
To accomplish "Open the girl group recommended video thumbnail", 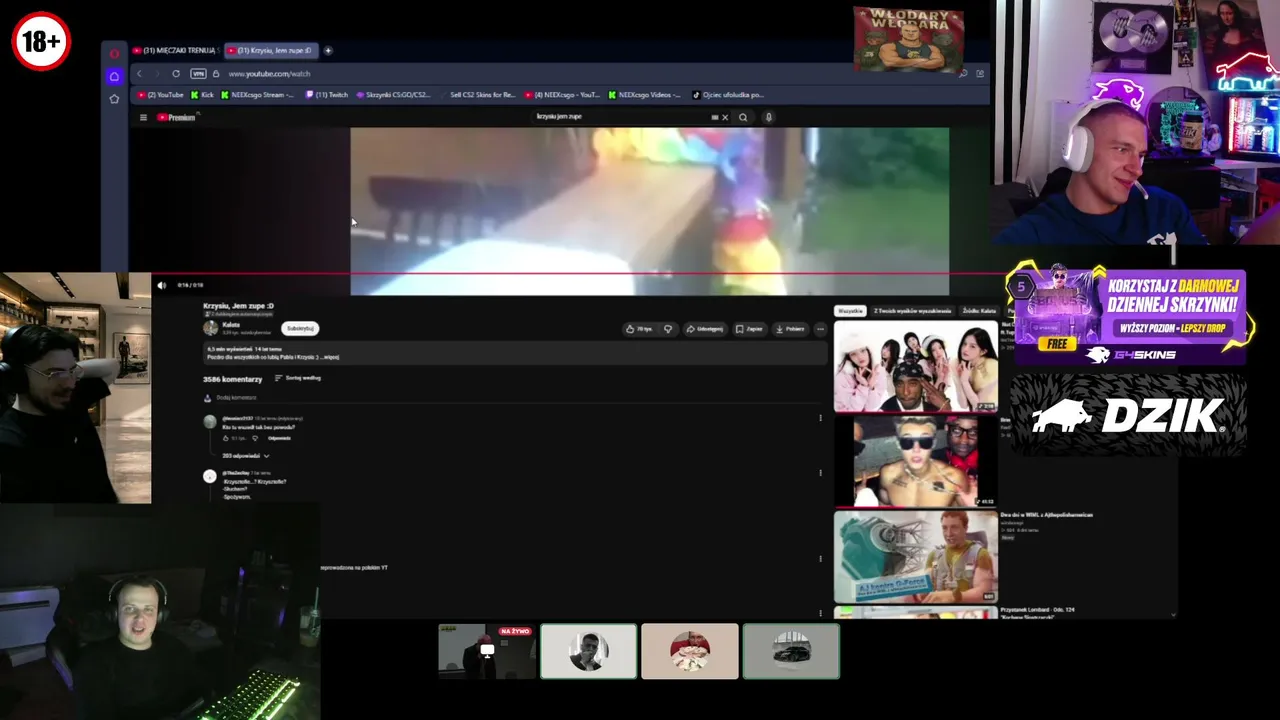I will 916,366.
